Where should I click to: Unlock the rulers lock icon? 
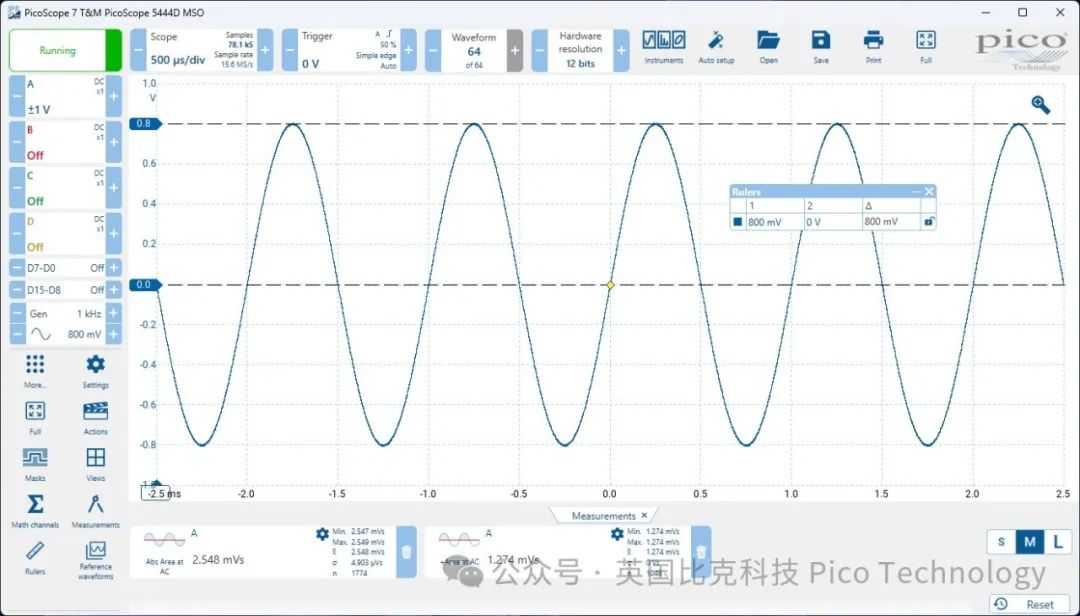coord(928,222)
